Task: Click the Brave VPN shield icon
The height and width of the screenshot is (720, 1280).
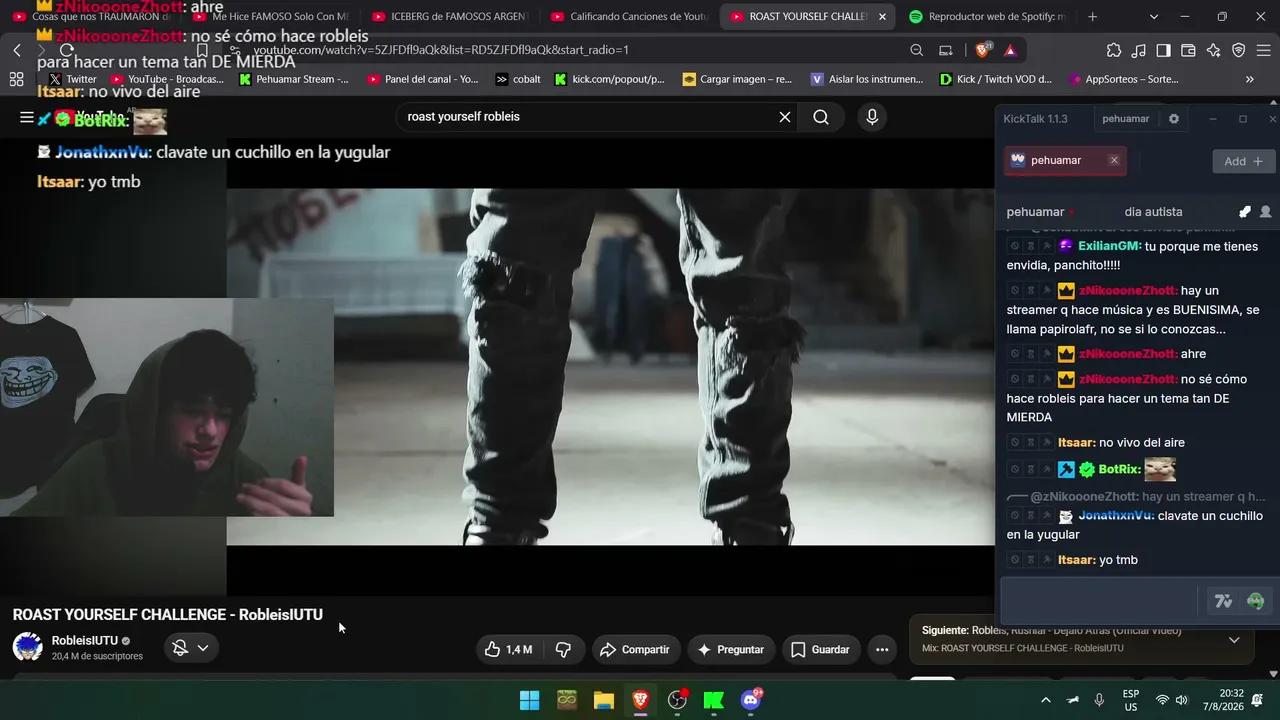Action: tap(1238, 50)
